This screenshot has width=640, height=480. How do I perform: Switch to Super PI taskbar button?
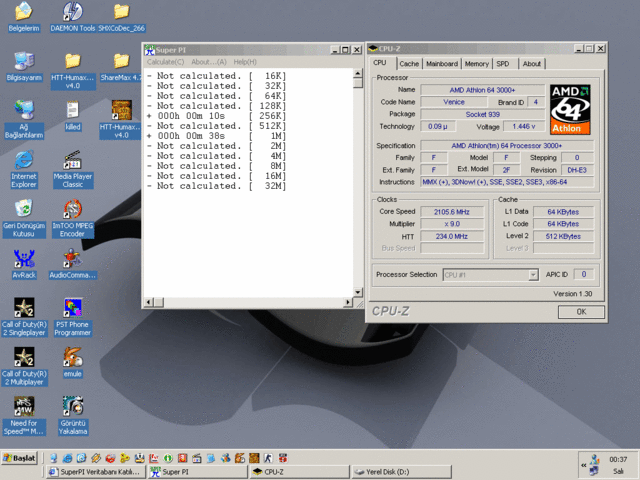pyautogui.click(x=198, y=472)
